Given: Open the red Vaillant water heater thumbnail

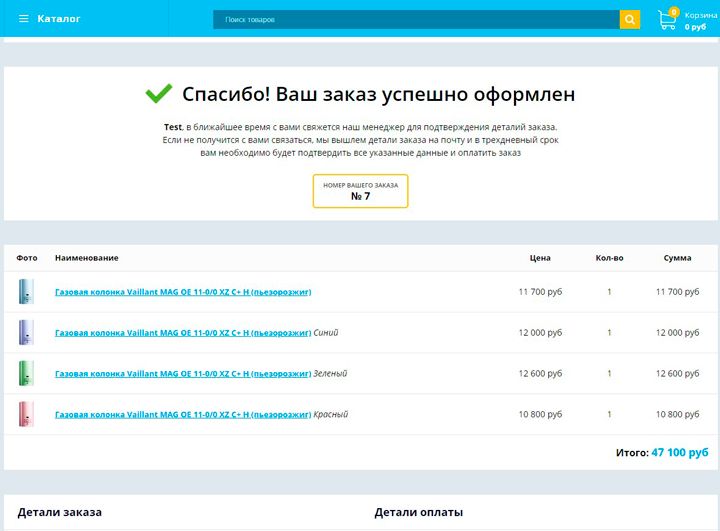Looking at the screenshot, I should point(26,414).
